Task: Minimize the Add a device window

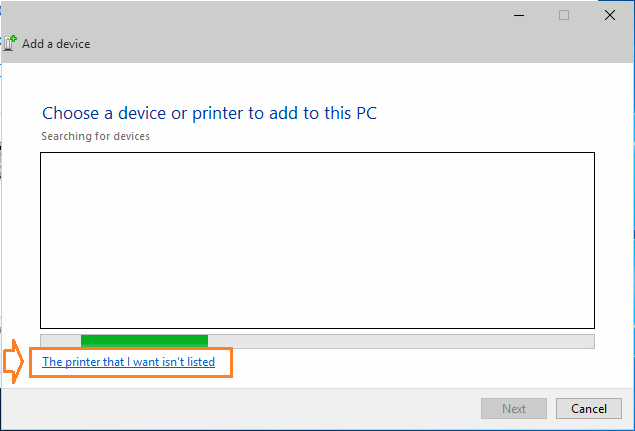Action: 519,15
